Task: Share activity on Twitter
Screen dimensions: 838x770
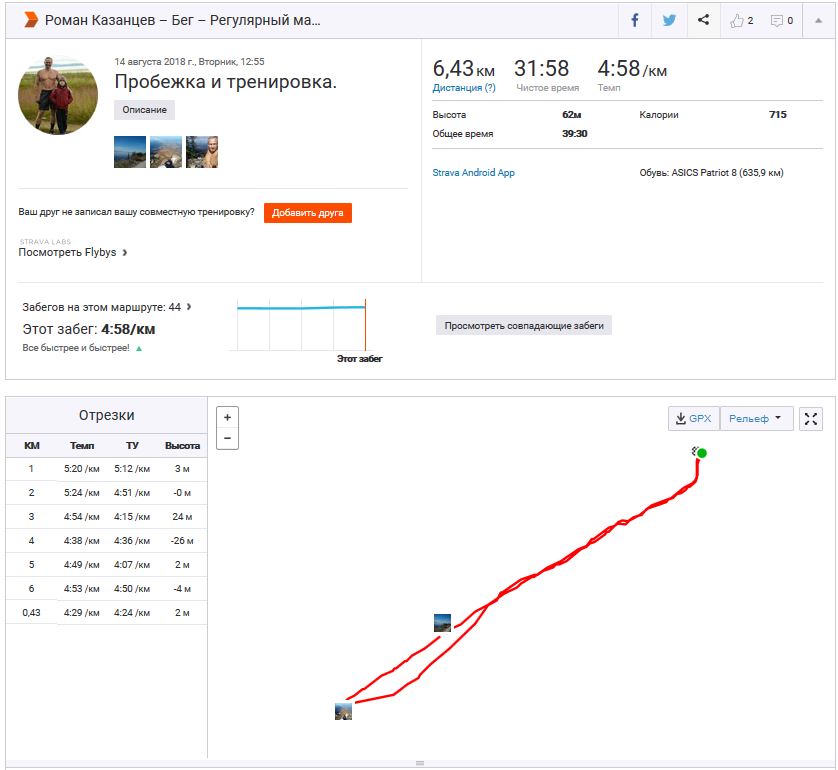Action: pos(669,20)
